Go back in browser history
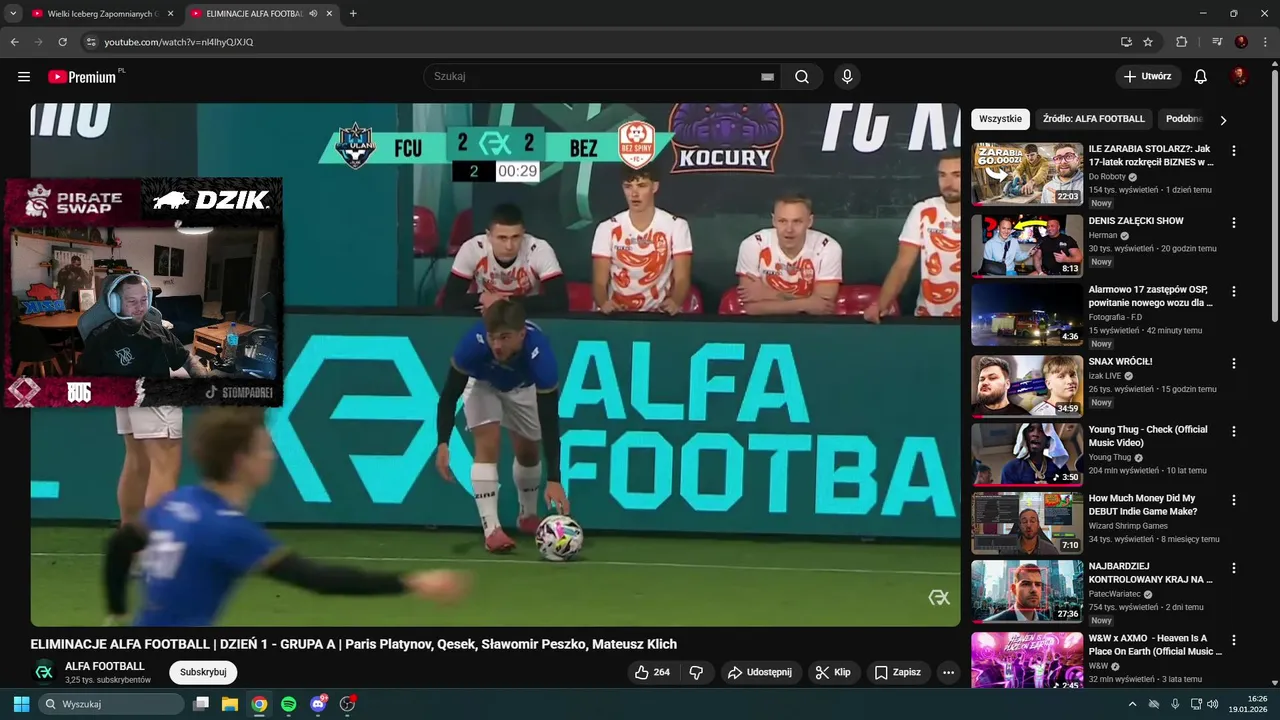Image resolution: width=1280 pixels, height=720 pixels. tap(15, 42)
